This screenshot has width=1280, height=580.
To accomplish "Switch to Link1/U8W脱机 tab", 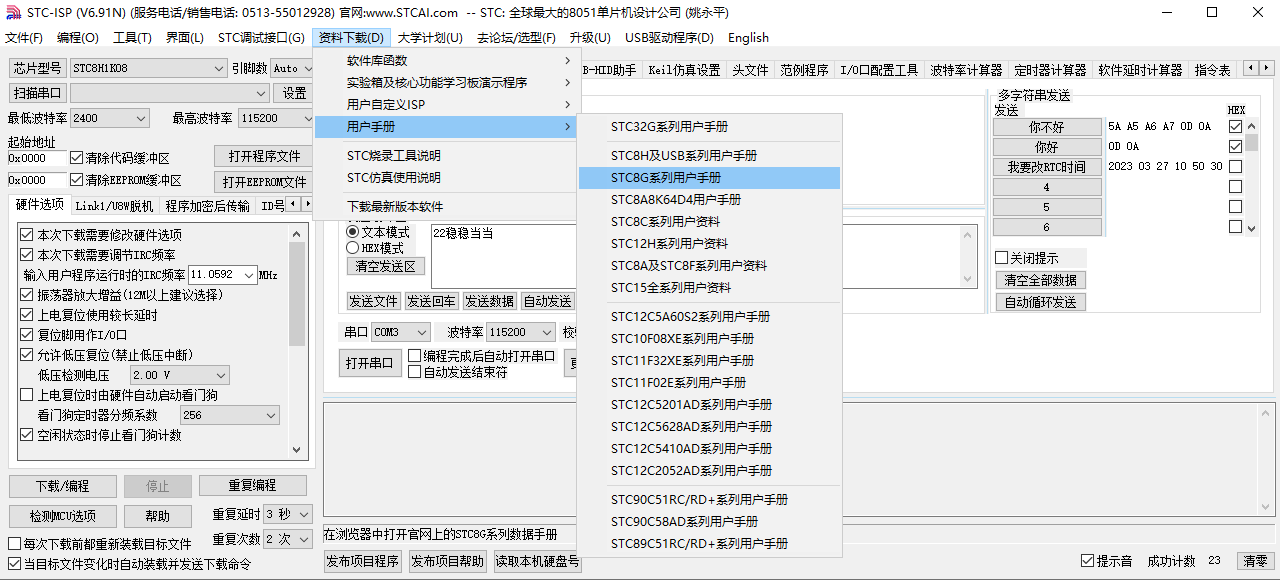I will click(x=114, y=206).
